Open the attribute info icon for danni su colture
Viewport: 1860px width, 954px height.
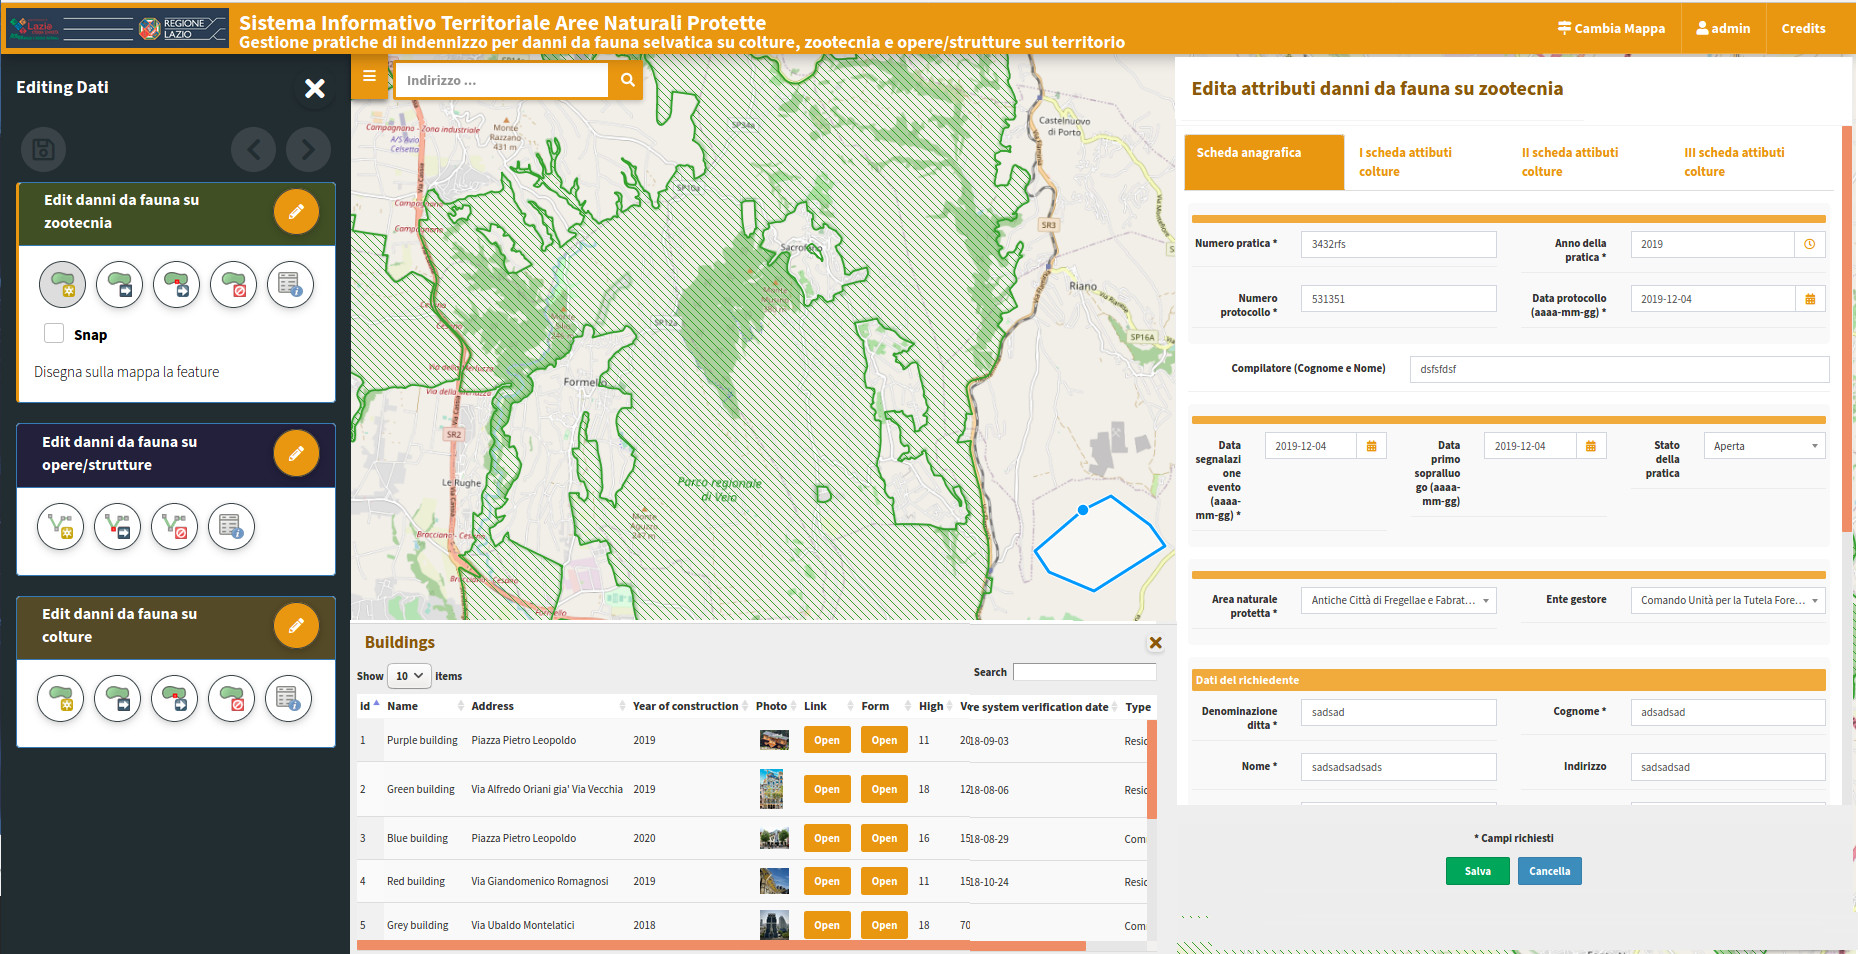coord(290,699)
